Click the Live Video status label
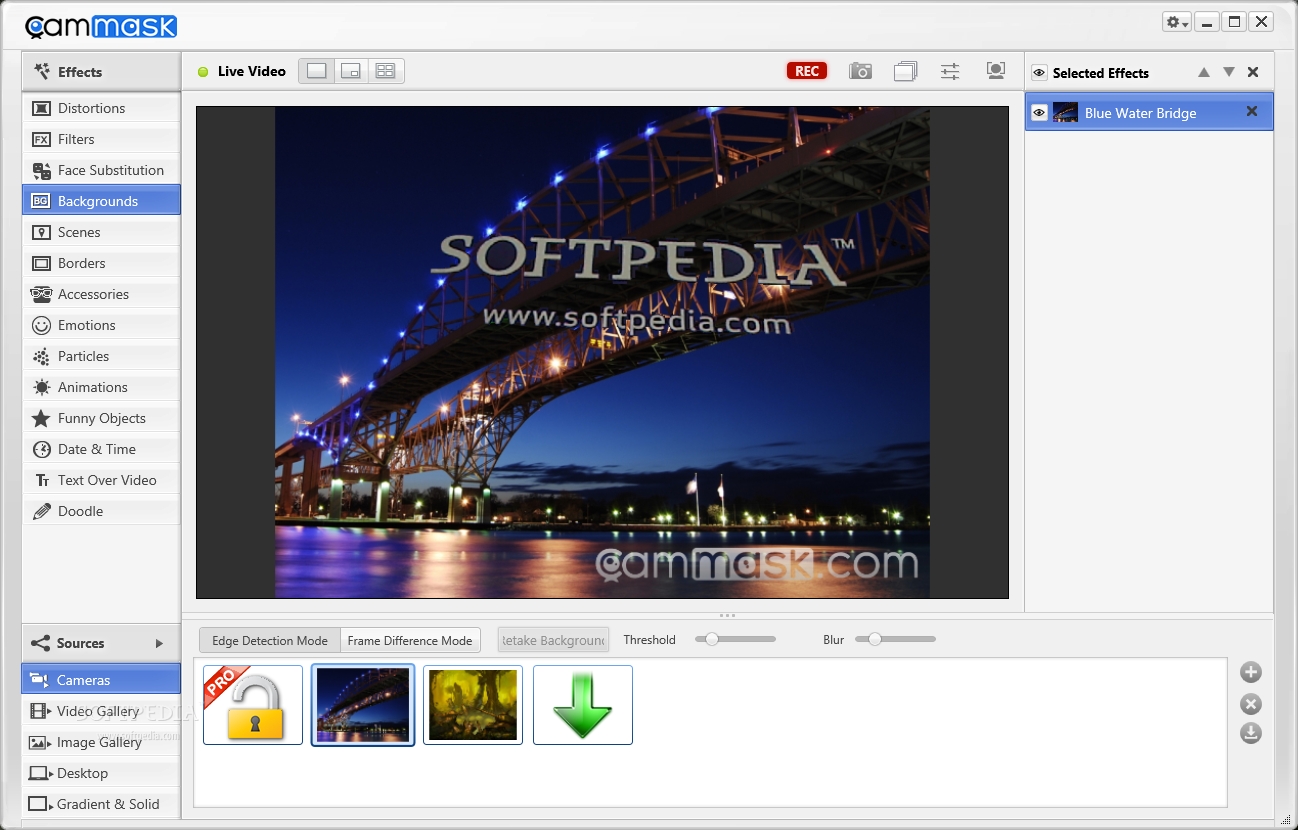Viewport: 1298px width, 830px height. pos(252,71)
